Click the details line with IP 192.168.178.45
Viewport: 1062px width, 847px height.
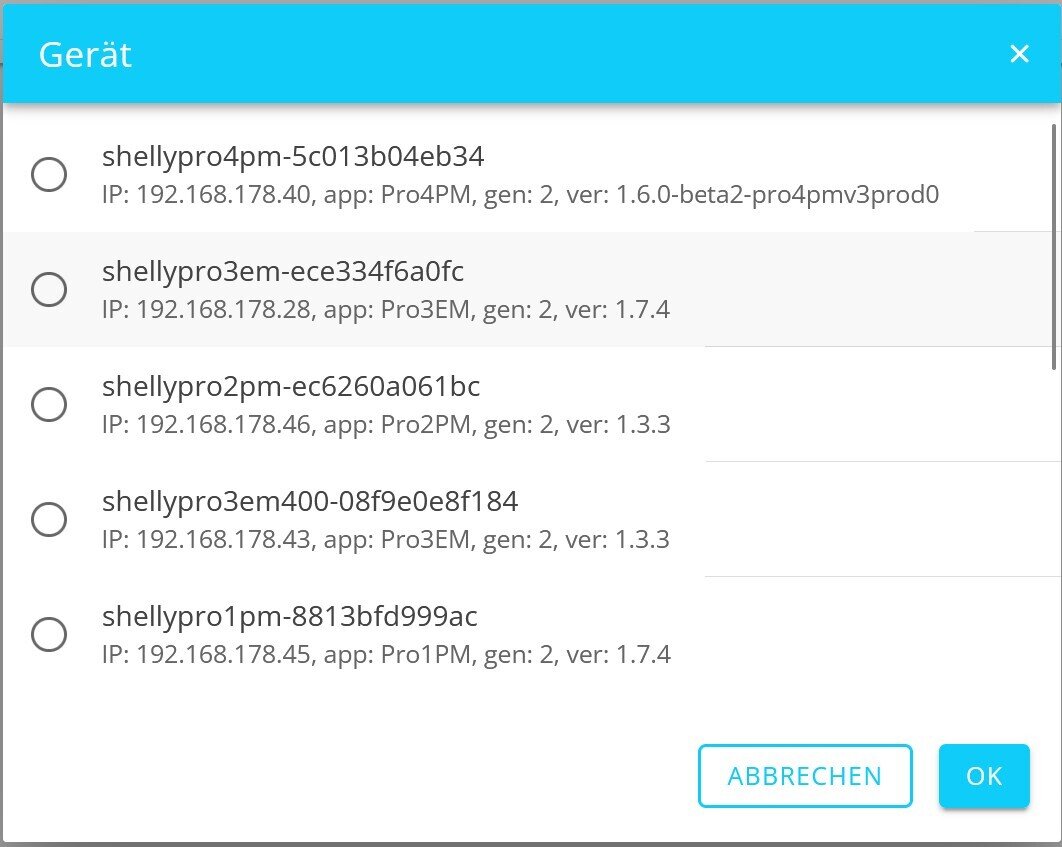(386, 656)
